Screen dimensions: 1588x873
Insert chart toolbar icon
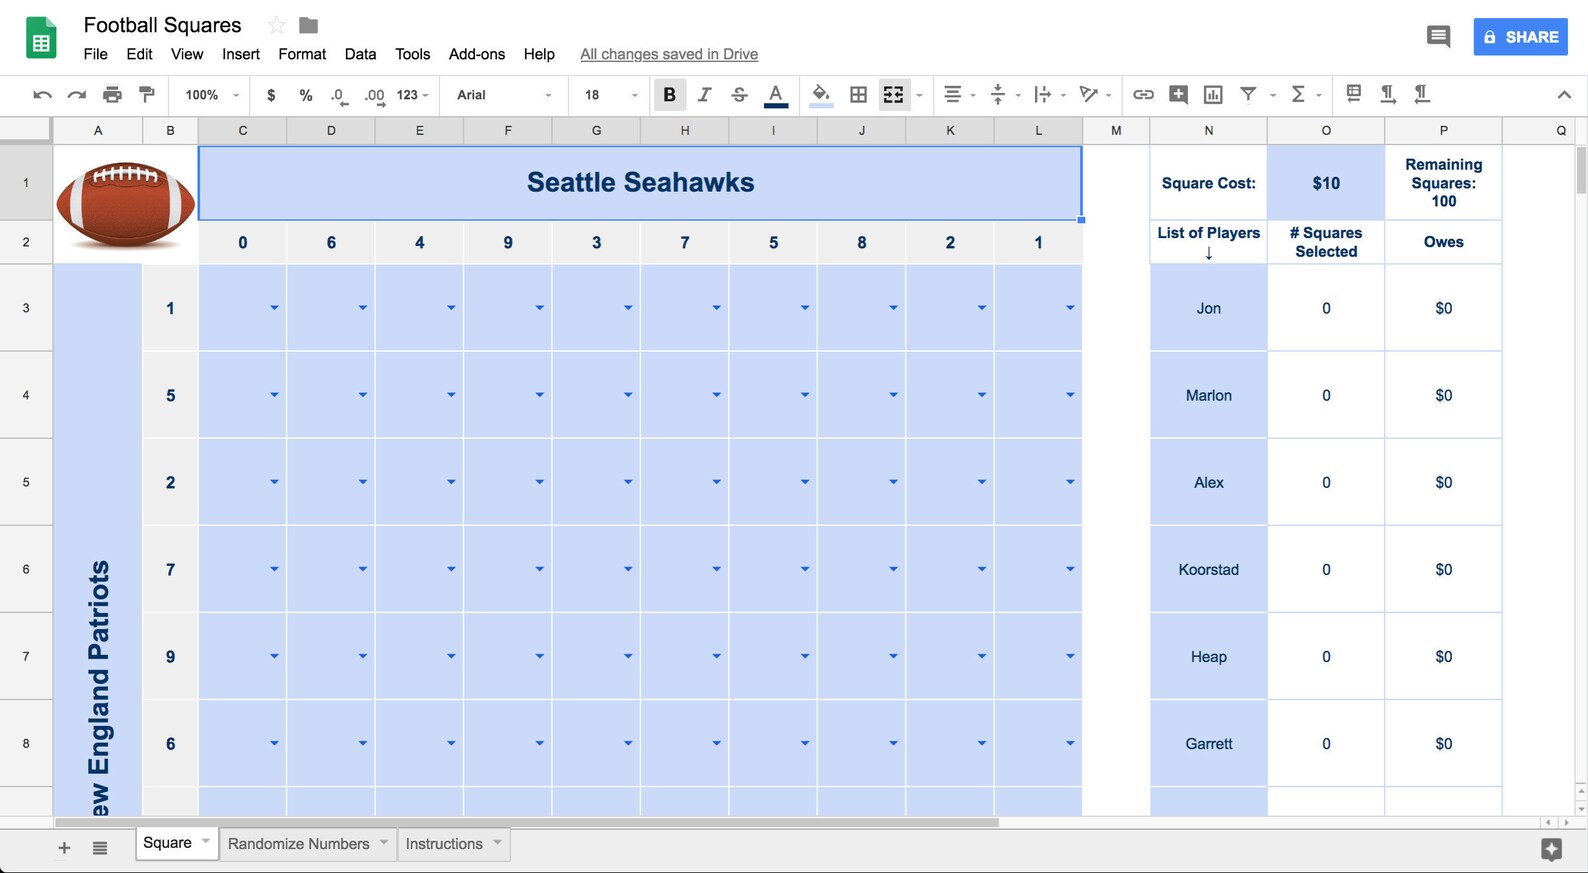click(1213, 95)
